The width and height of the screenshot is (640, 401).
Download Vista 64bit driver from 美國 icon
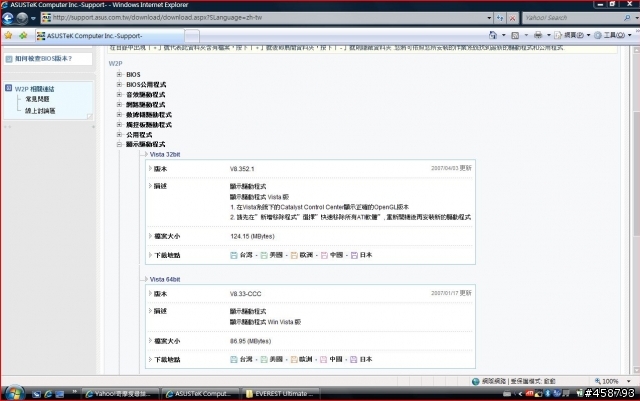pyautogui.click(x=264, y=359)
